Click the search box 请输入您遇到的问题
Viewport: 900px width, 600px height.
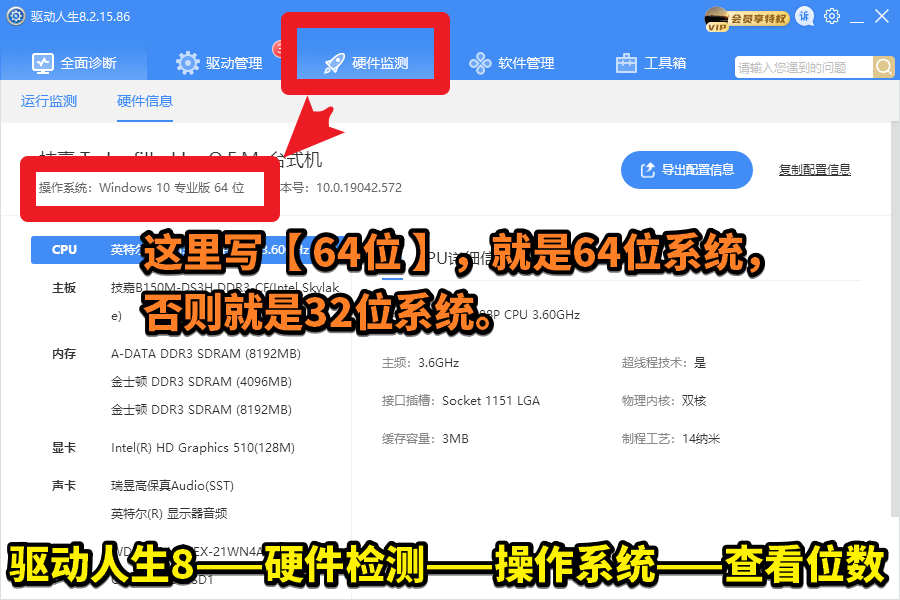click(804, 67)
